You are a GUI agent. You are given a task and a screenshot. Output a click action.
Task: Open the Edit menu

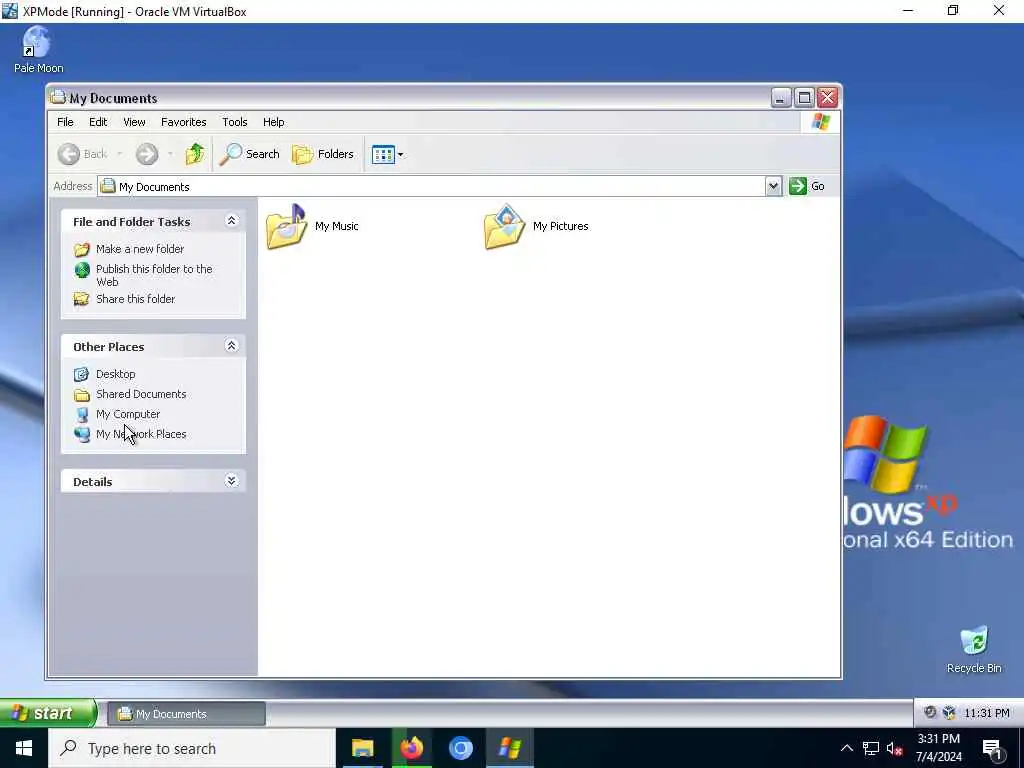(x=98, y=122)
